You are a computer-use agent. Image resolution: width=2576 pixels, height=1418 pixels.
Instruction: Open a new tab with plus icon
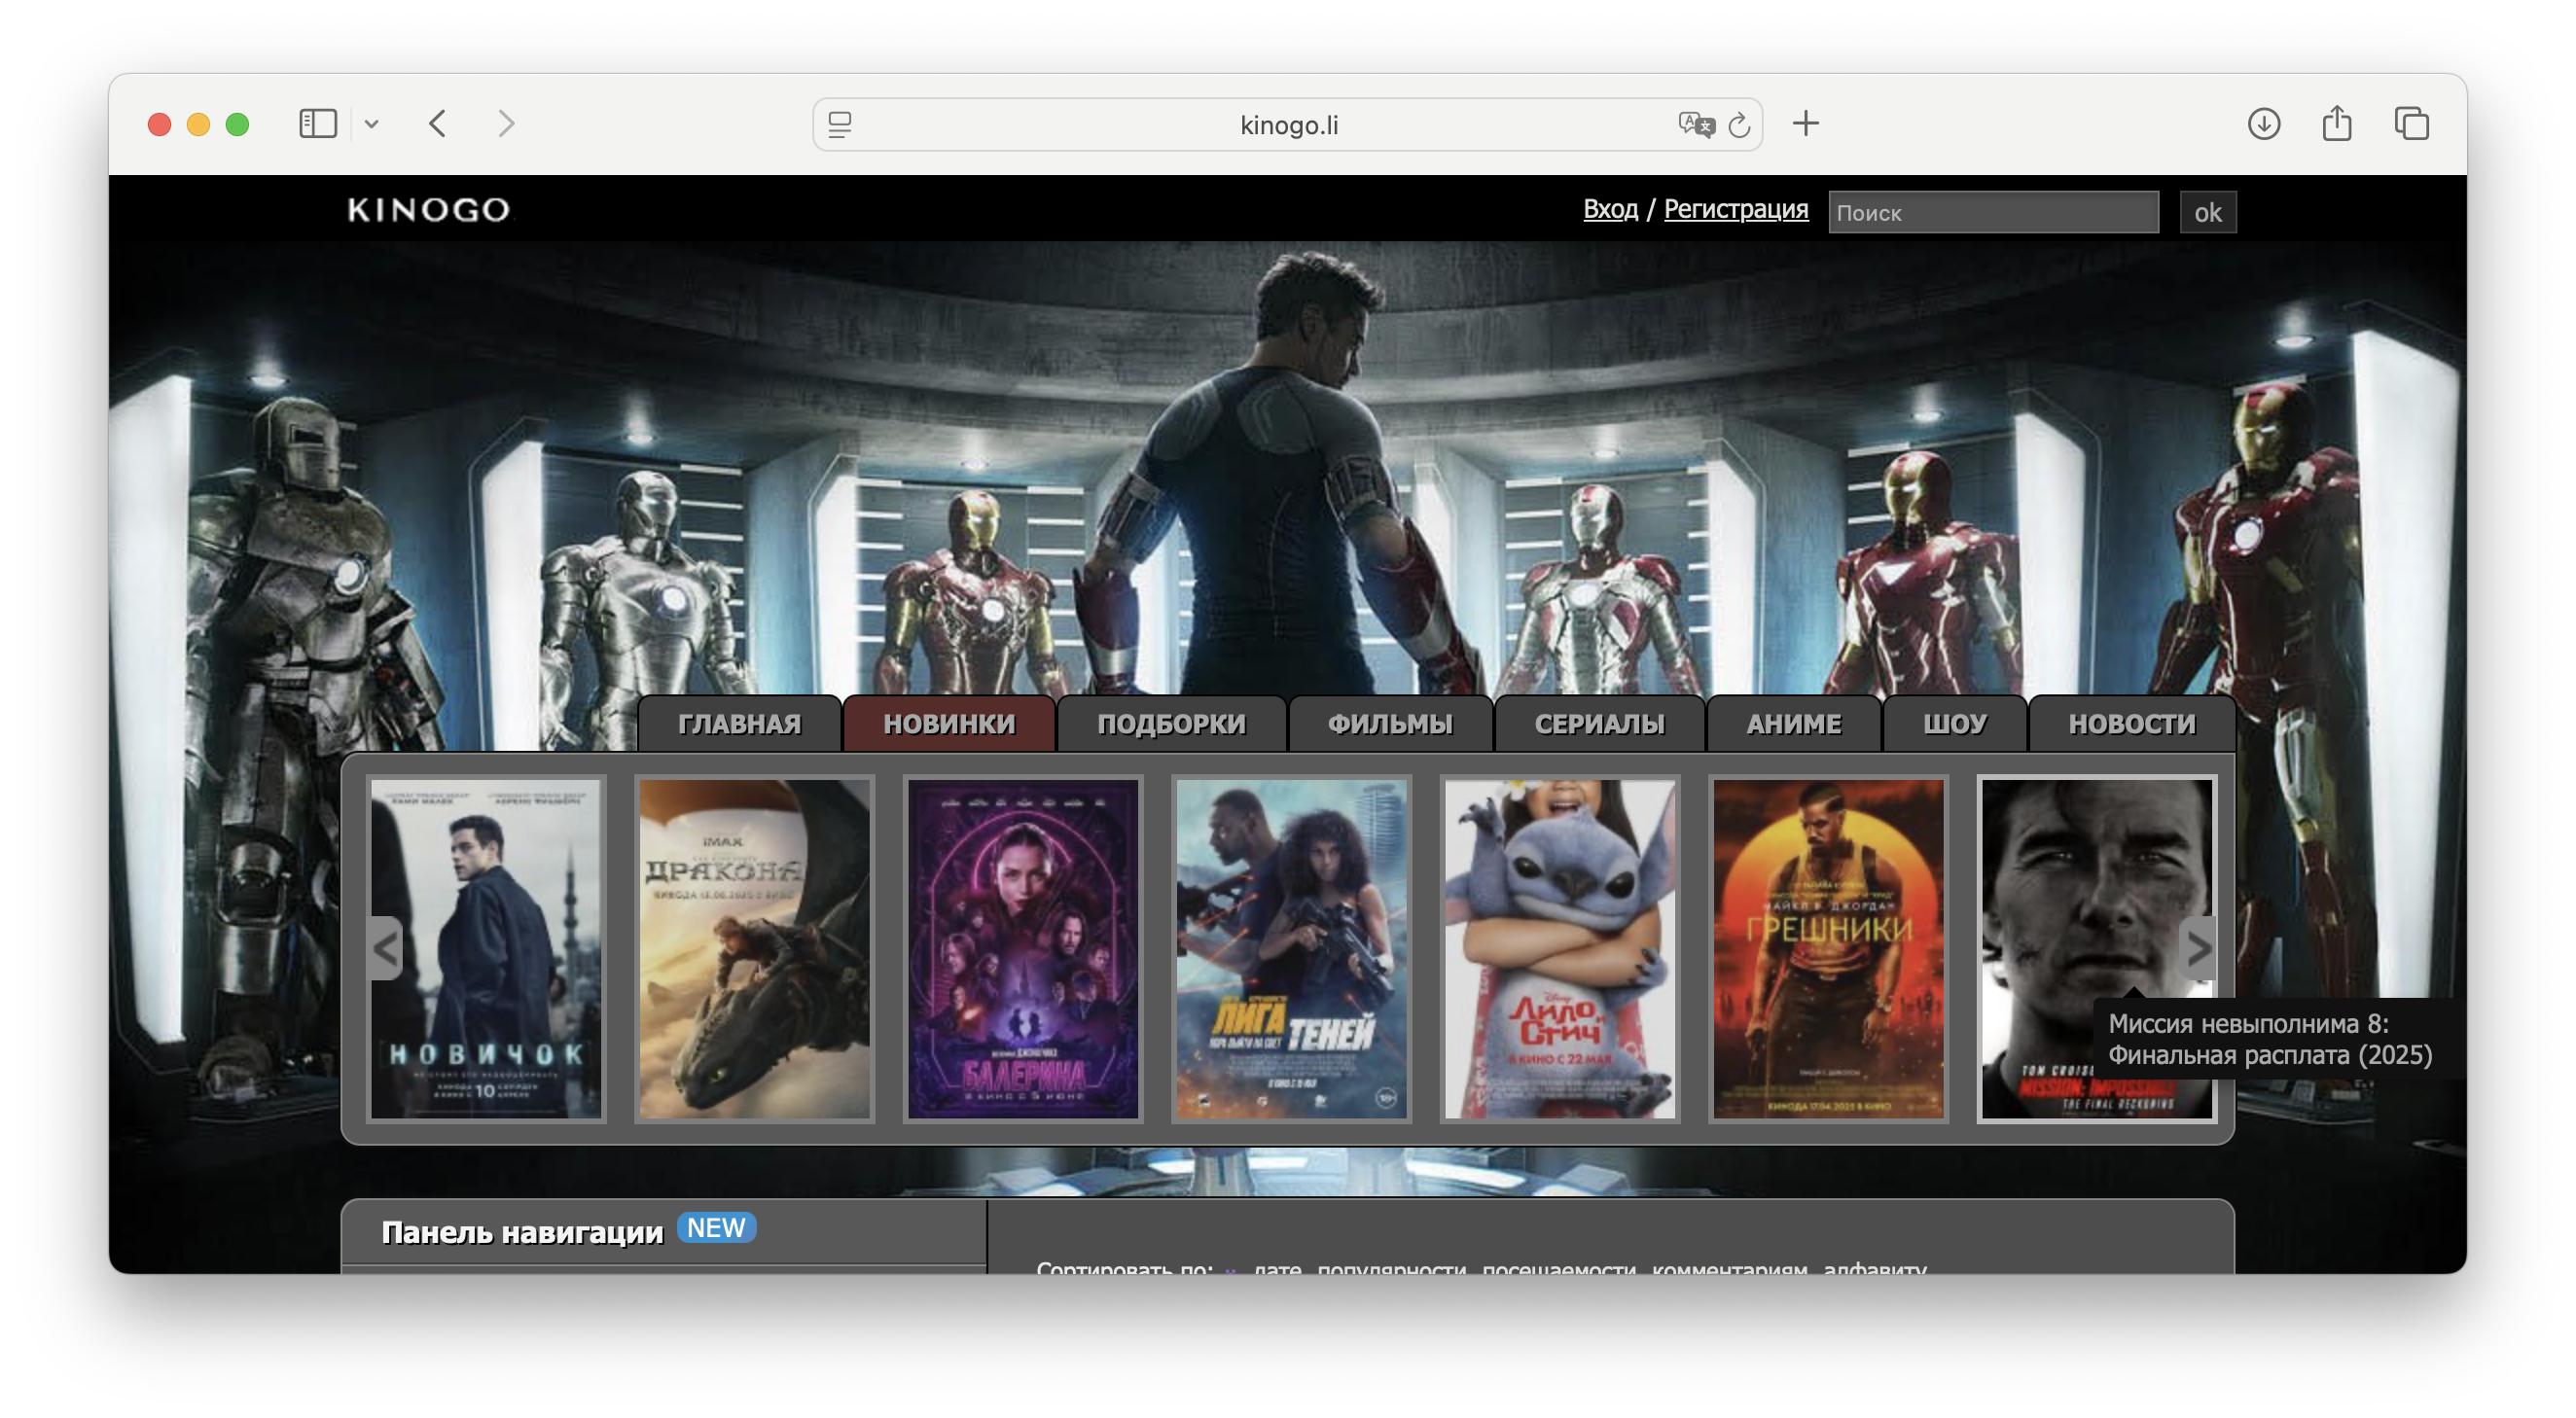click(x=1805, y=124)
